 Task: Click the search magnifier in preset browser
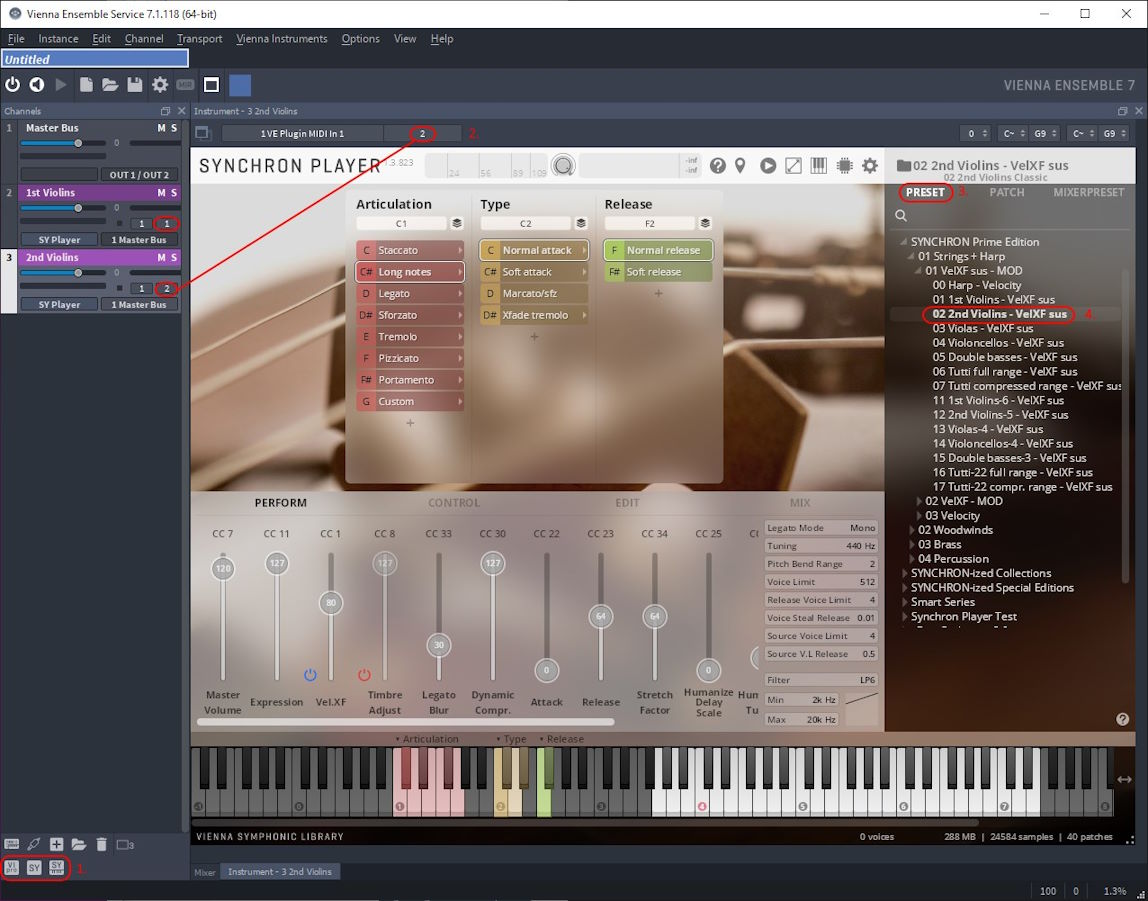point(901,216)
